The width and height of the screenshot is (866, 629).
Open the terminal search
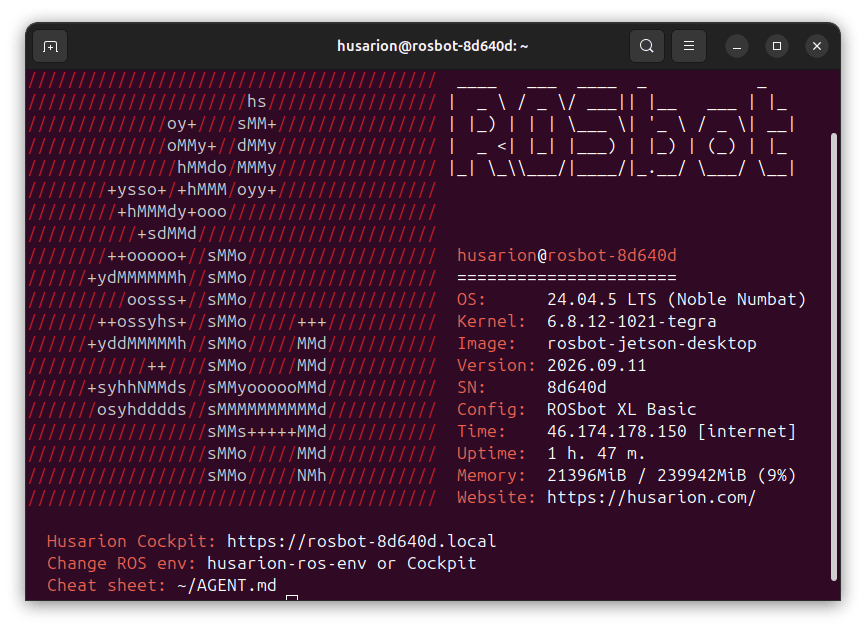pyautogui.click(x=647, y=46)
